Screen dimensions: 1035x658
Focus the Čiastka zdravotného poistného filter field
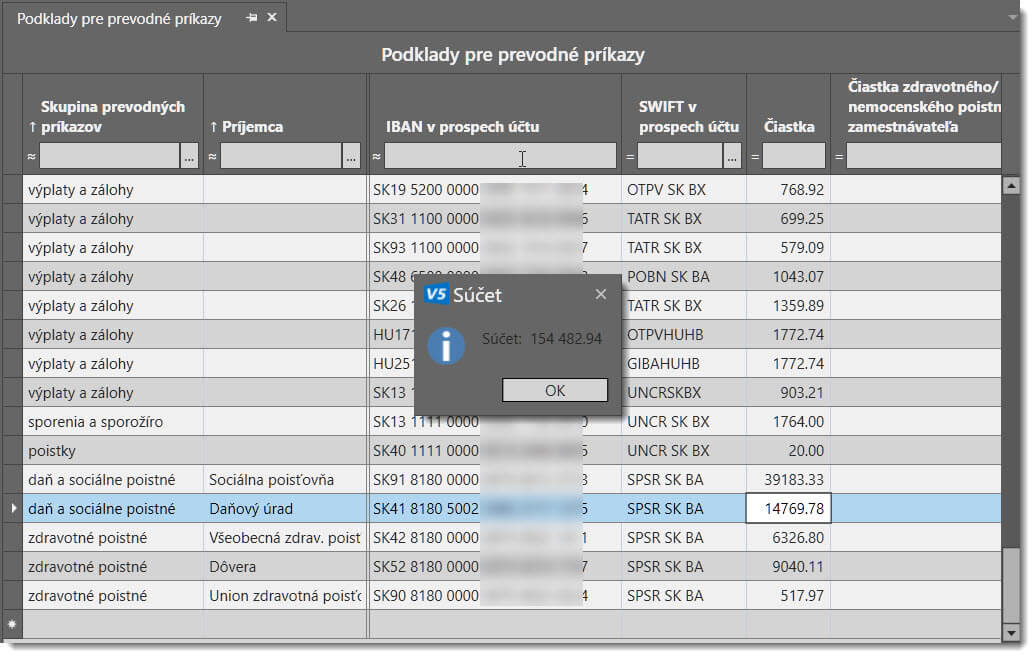coord(923,157)
